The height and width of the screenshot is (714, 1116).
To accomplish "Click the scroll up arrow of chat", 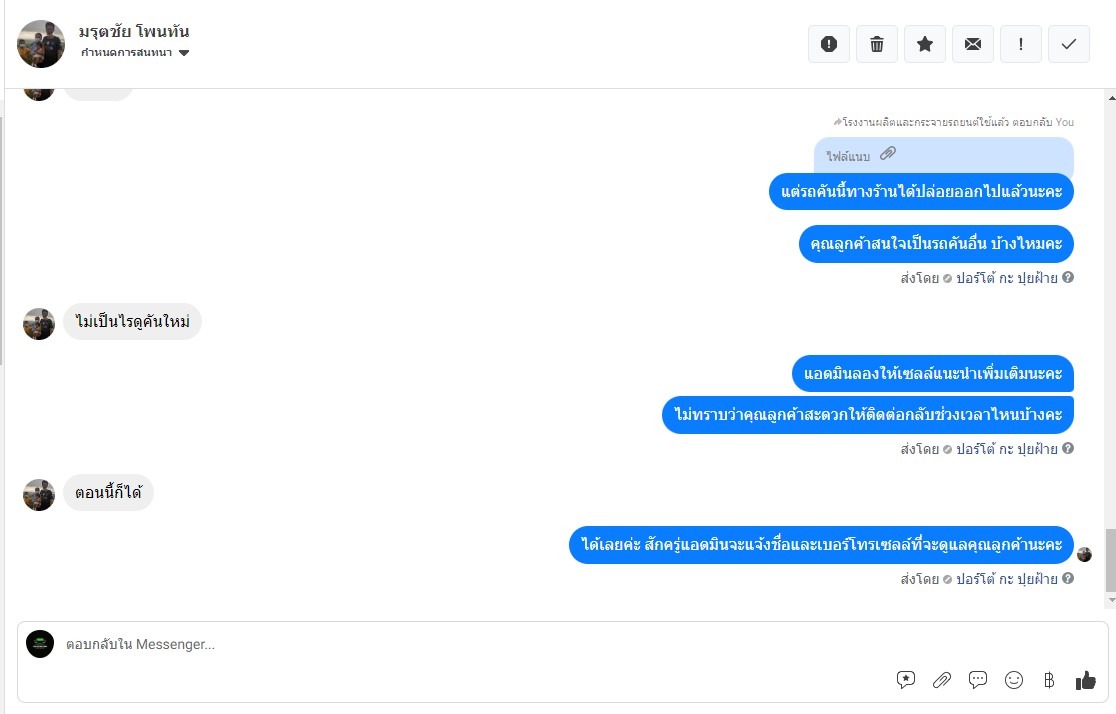I will 1111,98.
